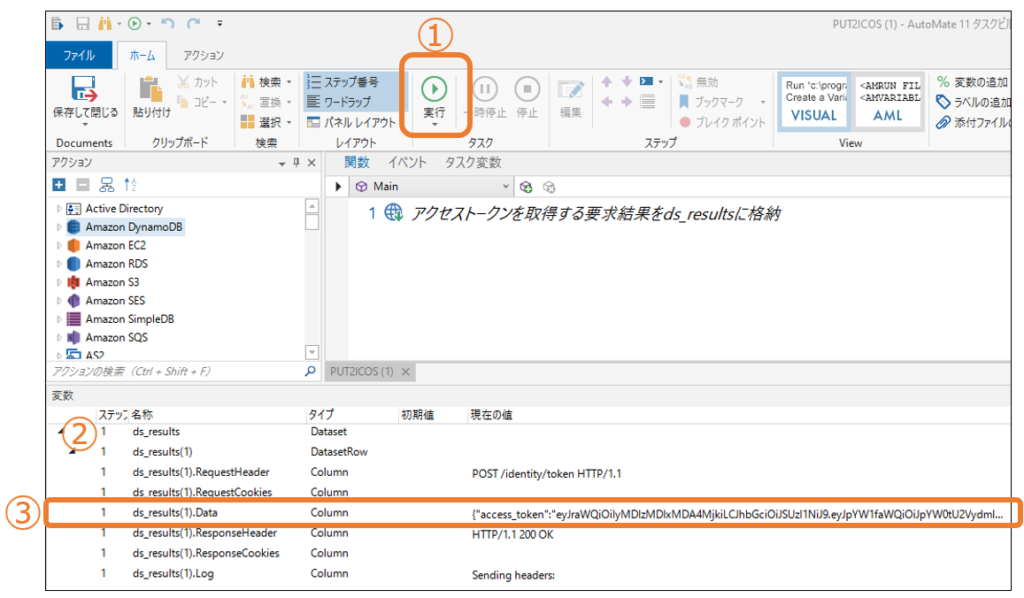The height and width of the screenshot is (598, 1024).
Task: Click the 一時停止 pause button
Action: 485,98
